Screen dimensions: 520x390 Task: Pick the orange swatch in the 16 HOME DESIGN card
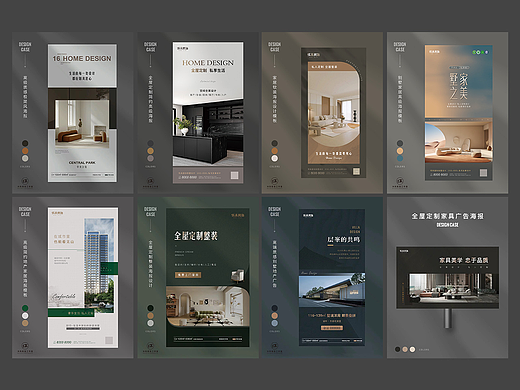25,151
